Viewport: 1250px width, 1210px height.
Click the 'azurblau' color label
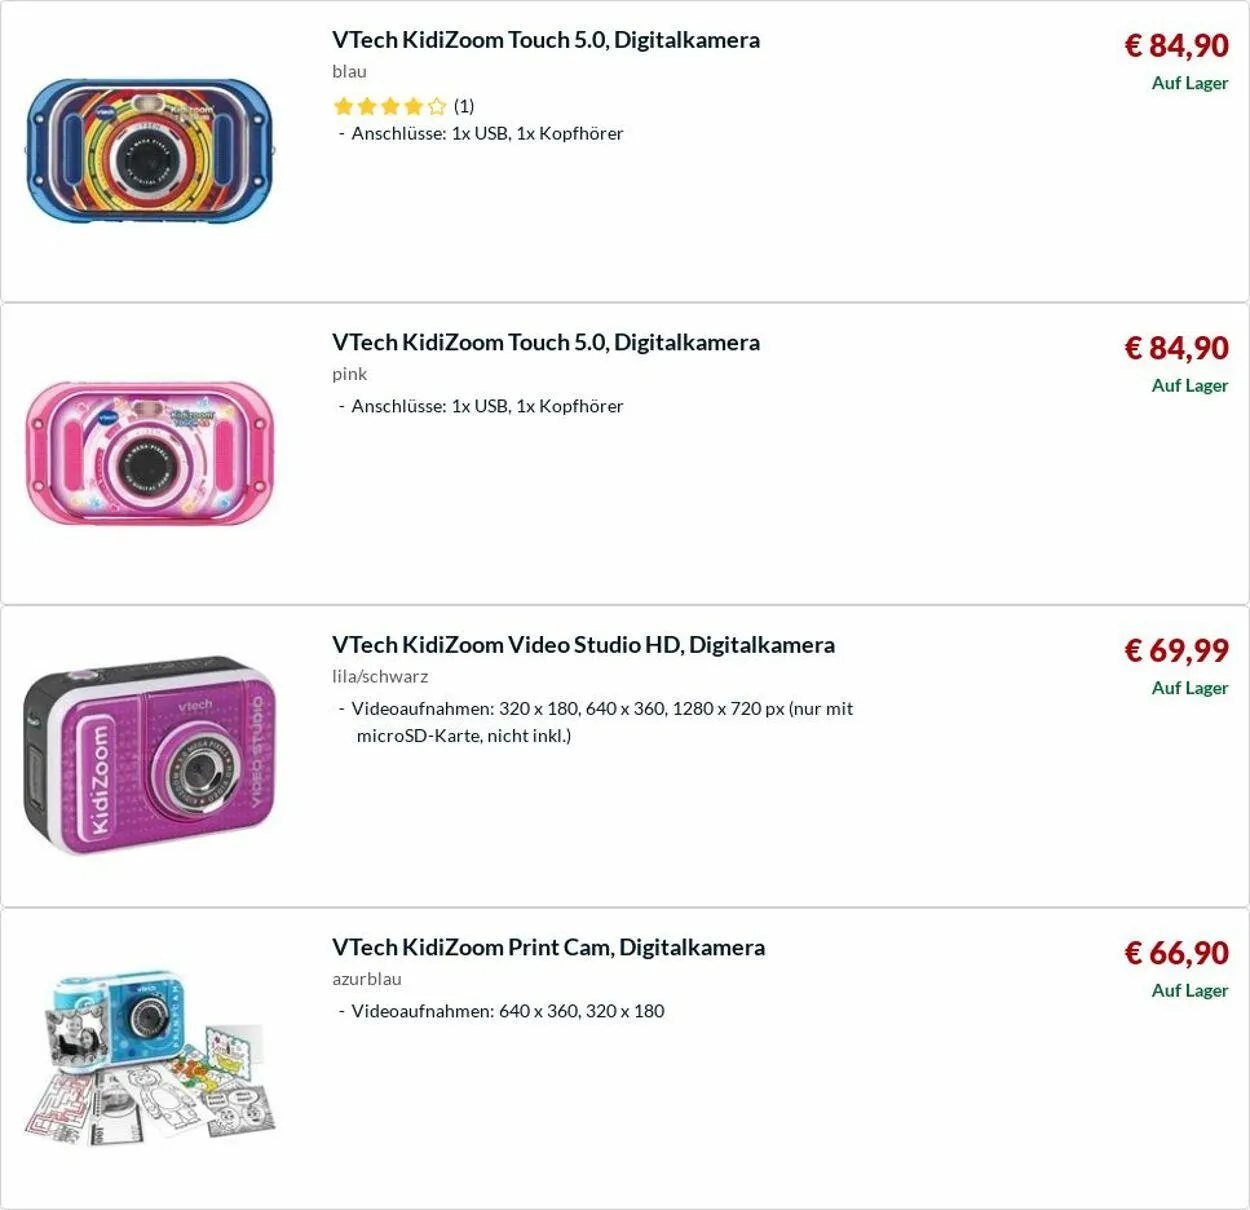pyautogui.click(x=367, y=979)
